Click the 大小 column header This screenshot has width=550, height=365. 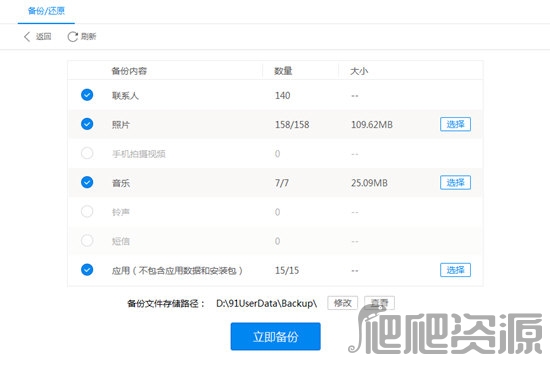click(359, 71)
